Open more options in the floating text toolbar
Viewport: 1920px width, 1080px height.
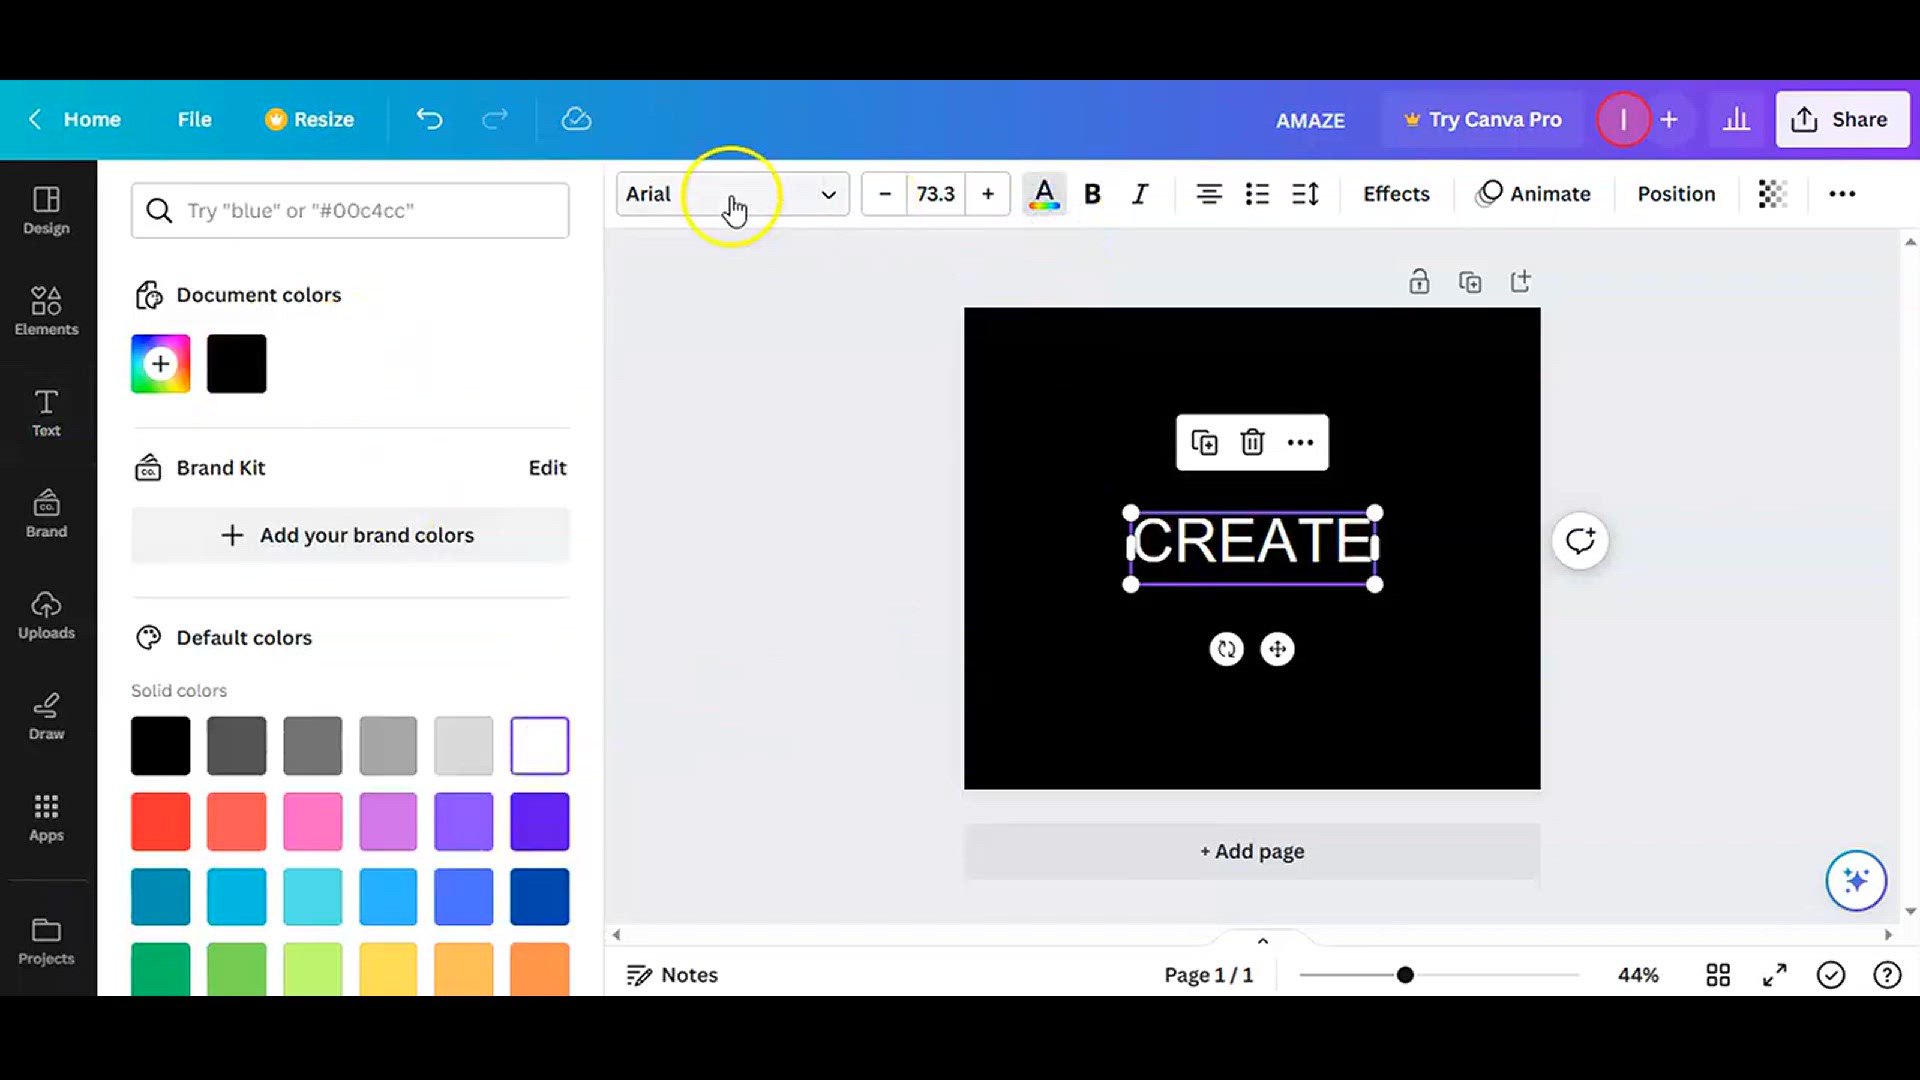click(1300, 442)
